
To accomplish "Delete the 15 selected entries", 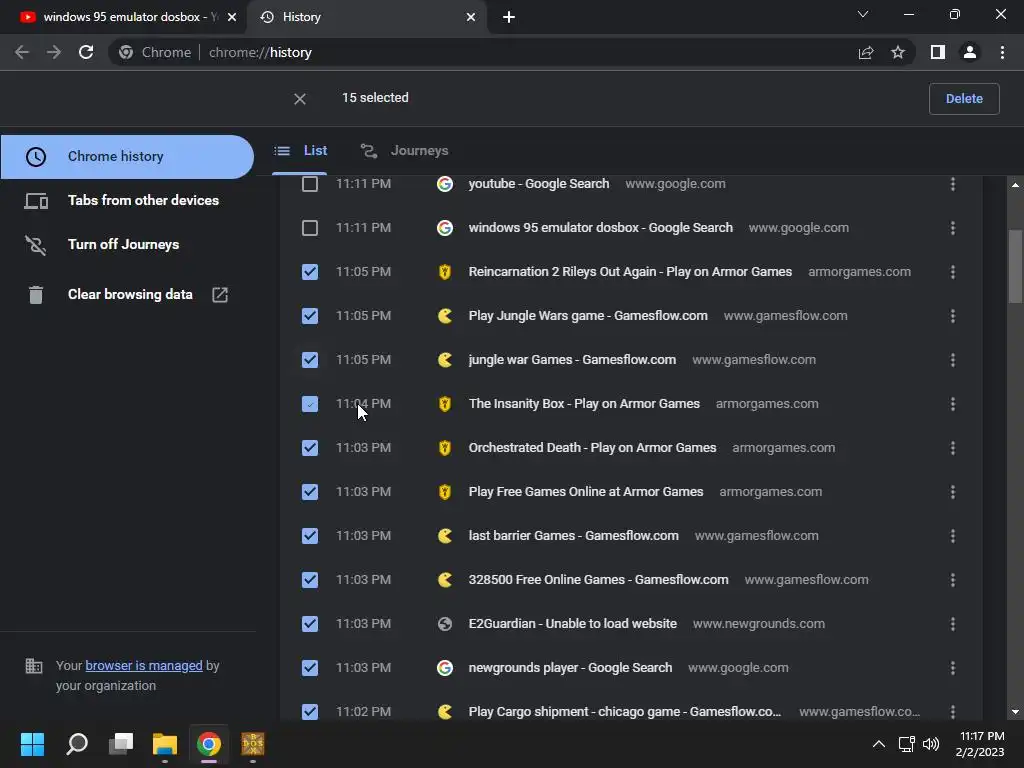I will [964, 99].
